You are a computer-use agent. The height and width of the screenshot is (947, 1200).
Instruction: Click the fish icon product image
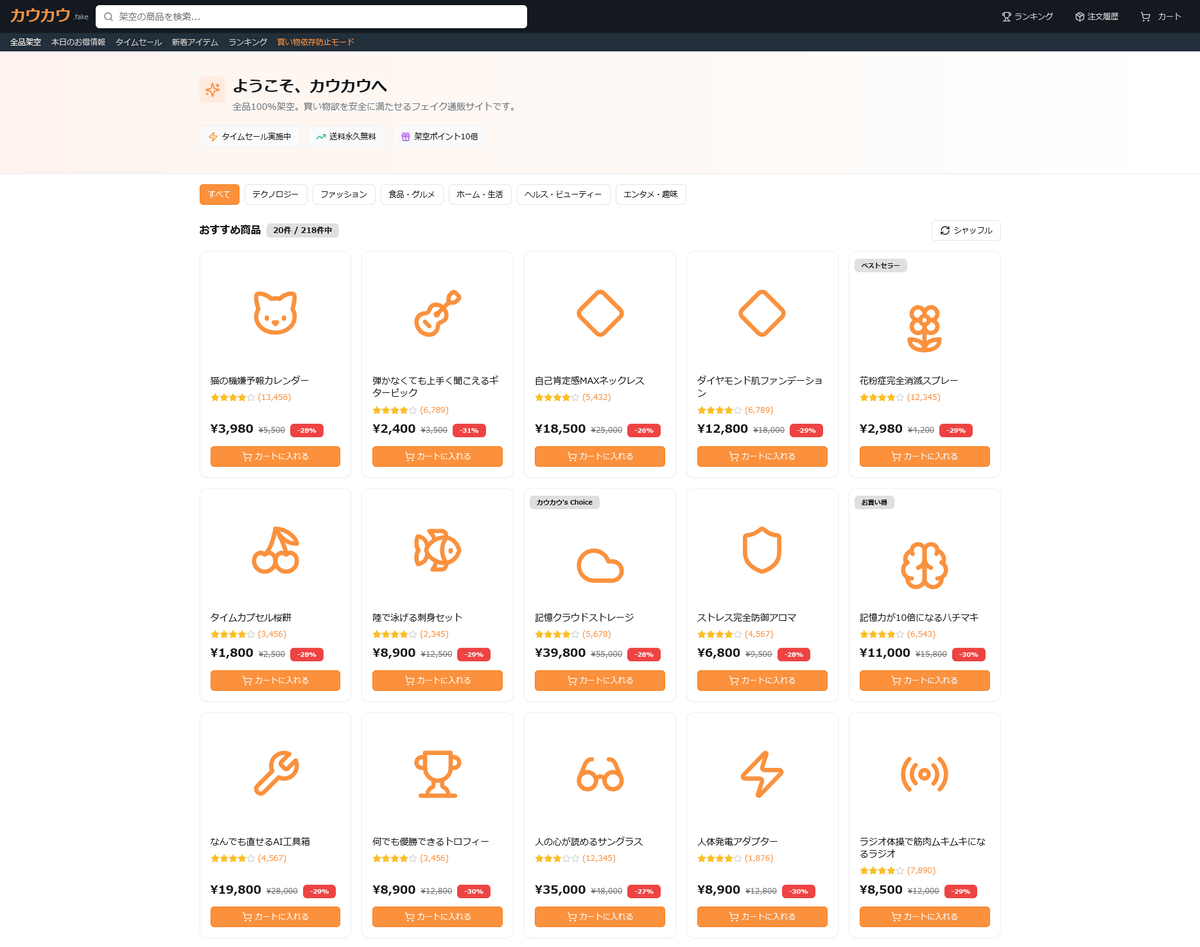[x=437, y=549]
